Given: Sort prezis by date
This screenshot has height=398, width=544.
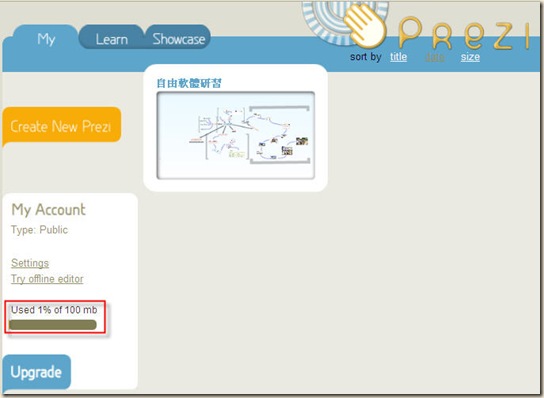Looking at the screenshot, I should click(x=435, y=57).
